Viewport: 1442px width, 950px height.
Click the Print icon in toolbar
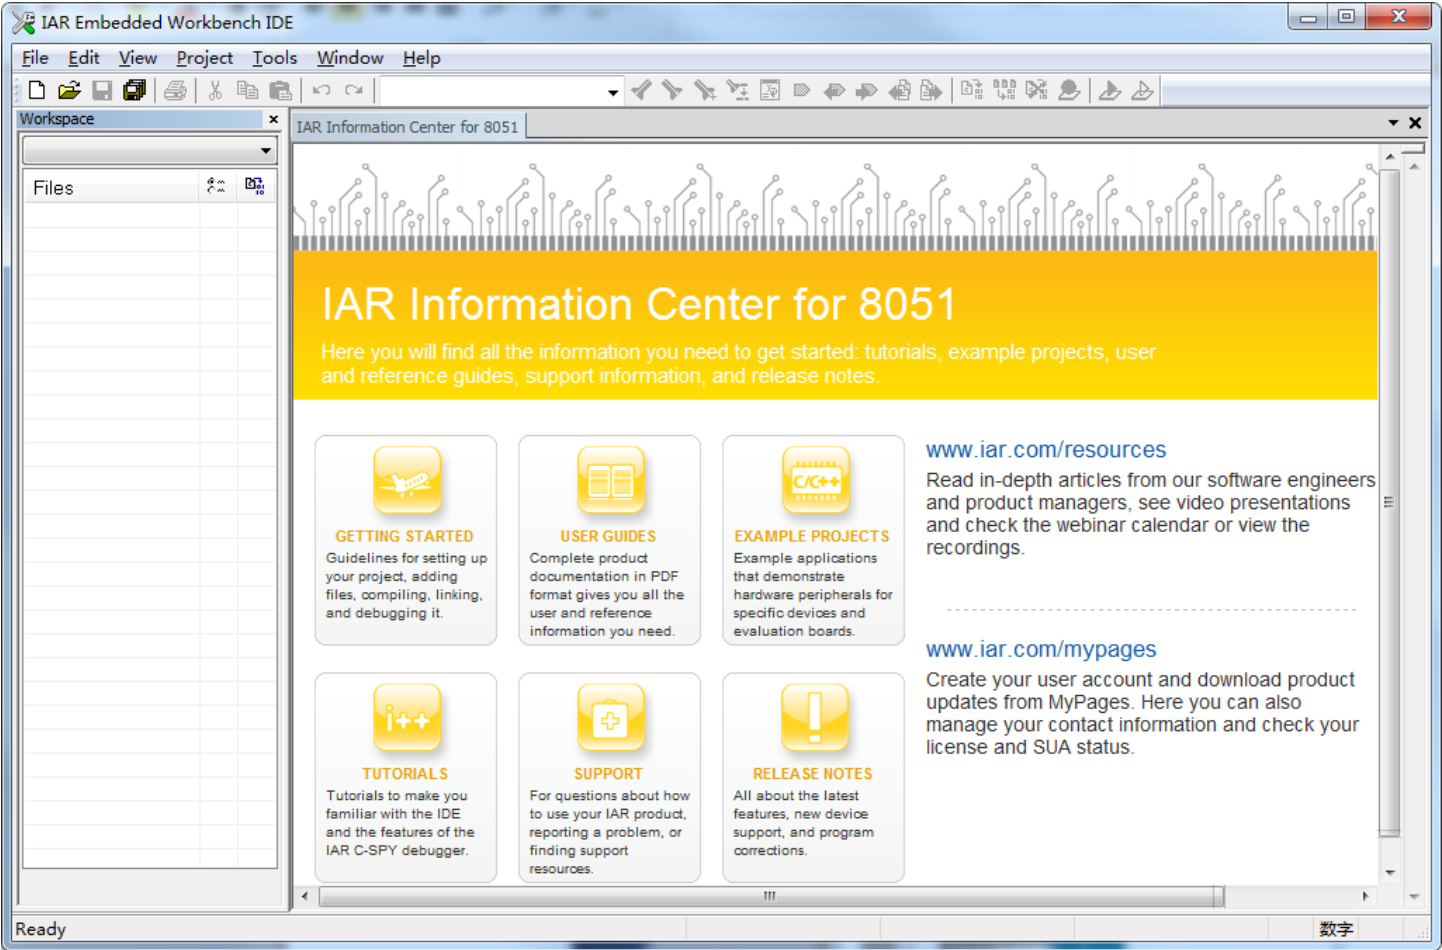point(175,91)
